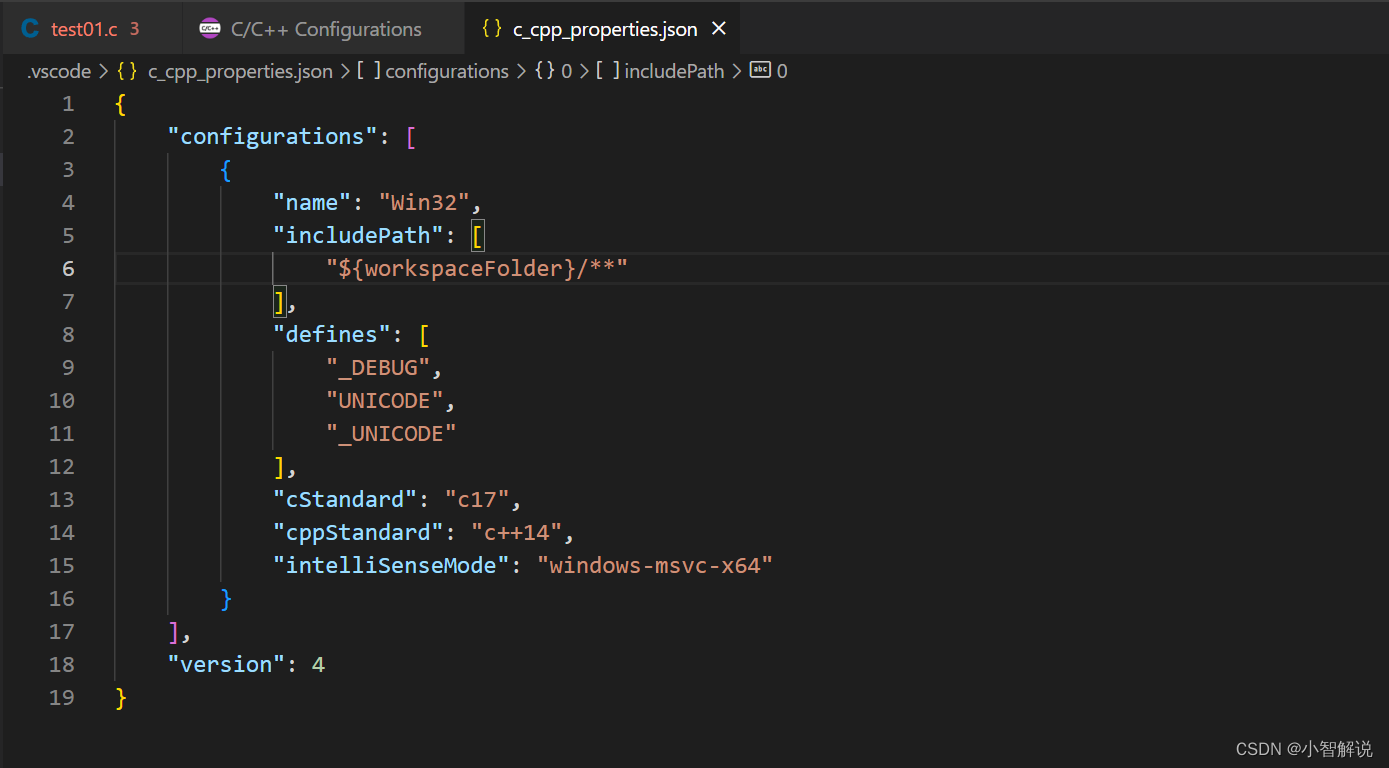The image size is (1389, 768).
Task: Open the configurations breadcrumb dropdown
Action: tap(447, 71)
